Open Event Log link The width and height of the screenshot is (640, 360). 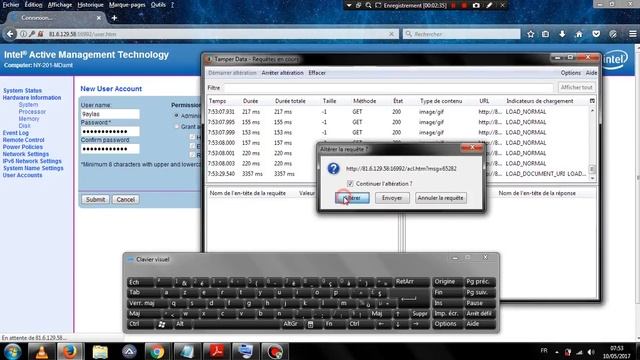(16, 133)
